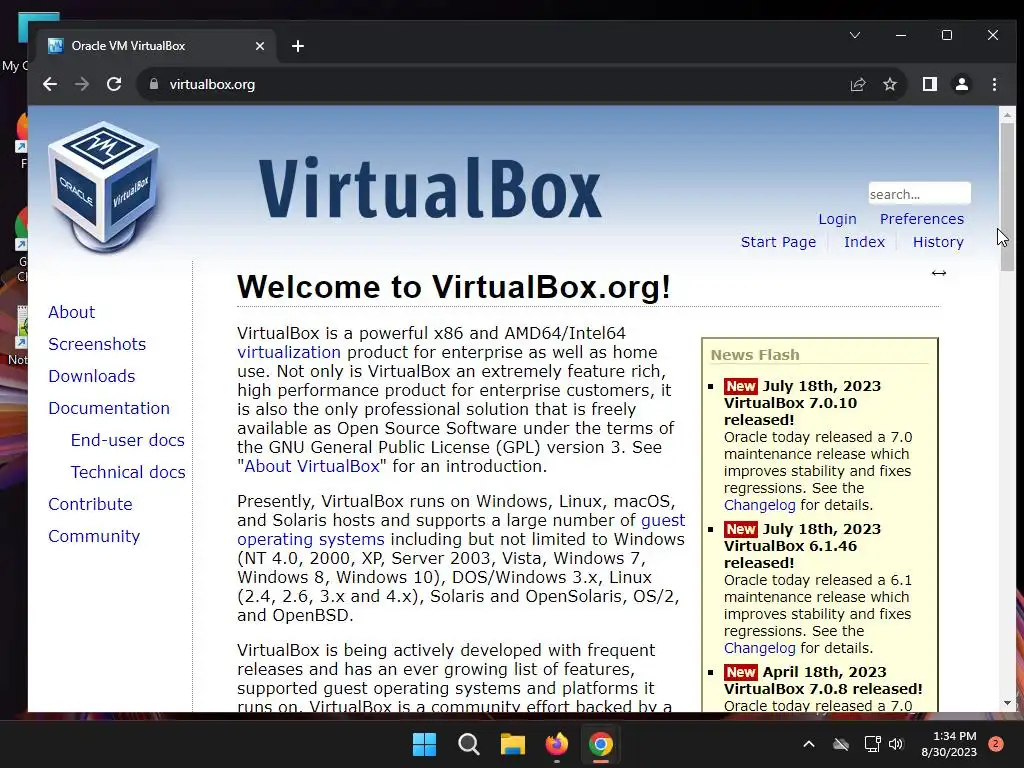Screen dimensions: 1024x768
Task: Open the Chrome profile avatar
Action: [961, 84]
